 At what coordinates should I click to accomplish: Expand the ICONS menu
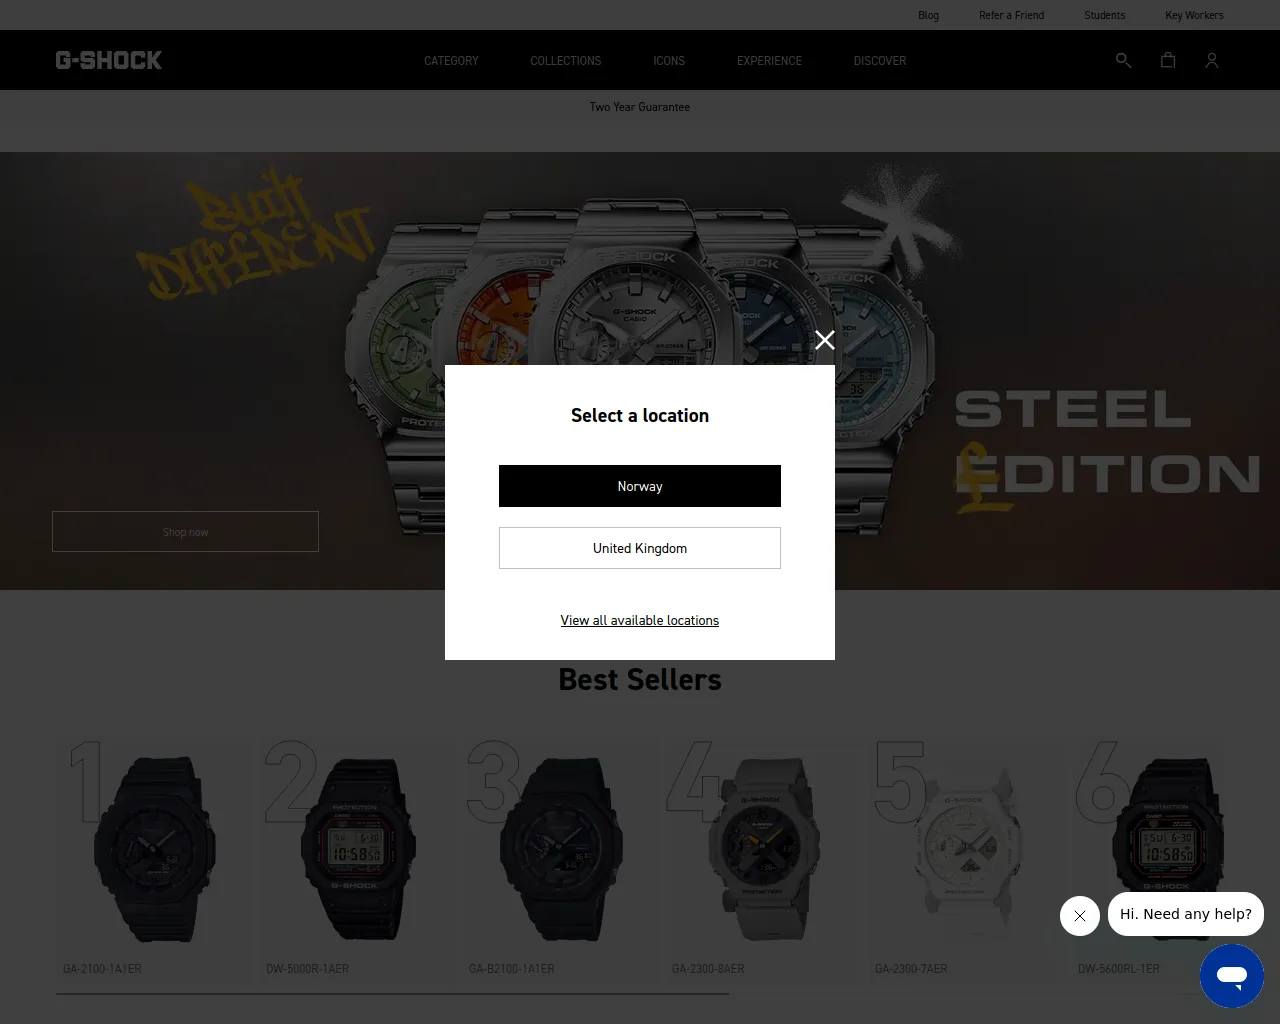[x=669, y=61]
